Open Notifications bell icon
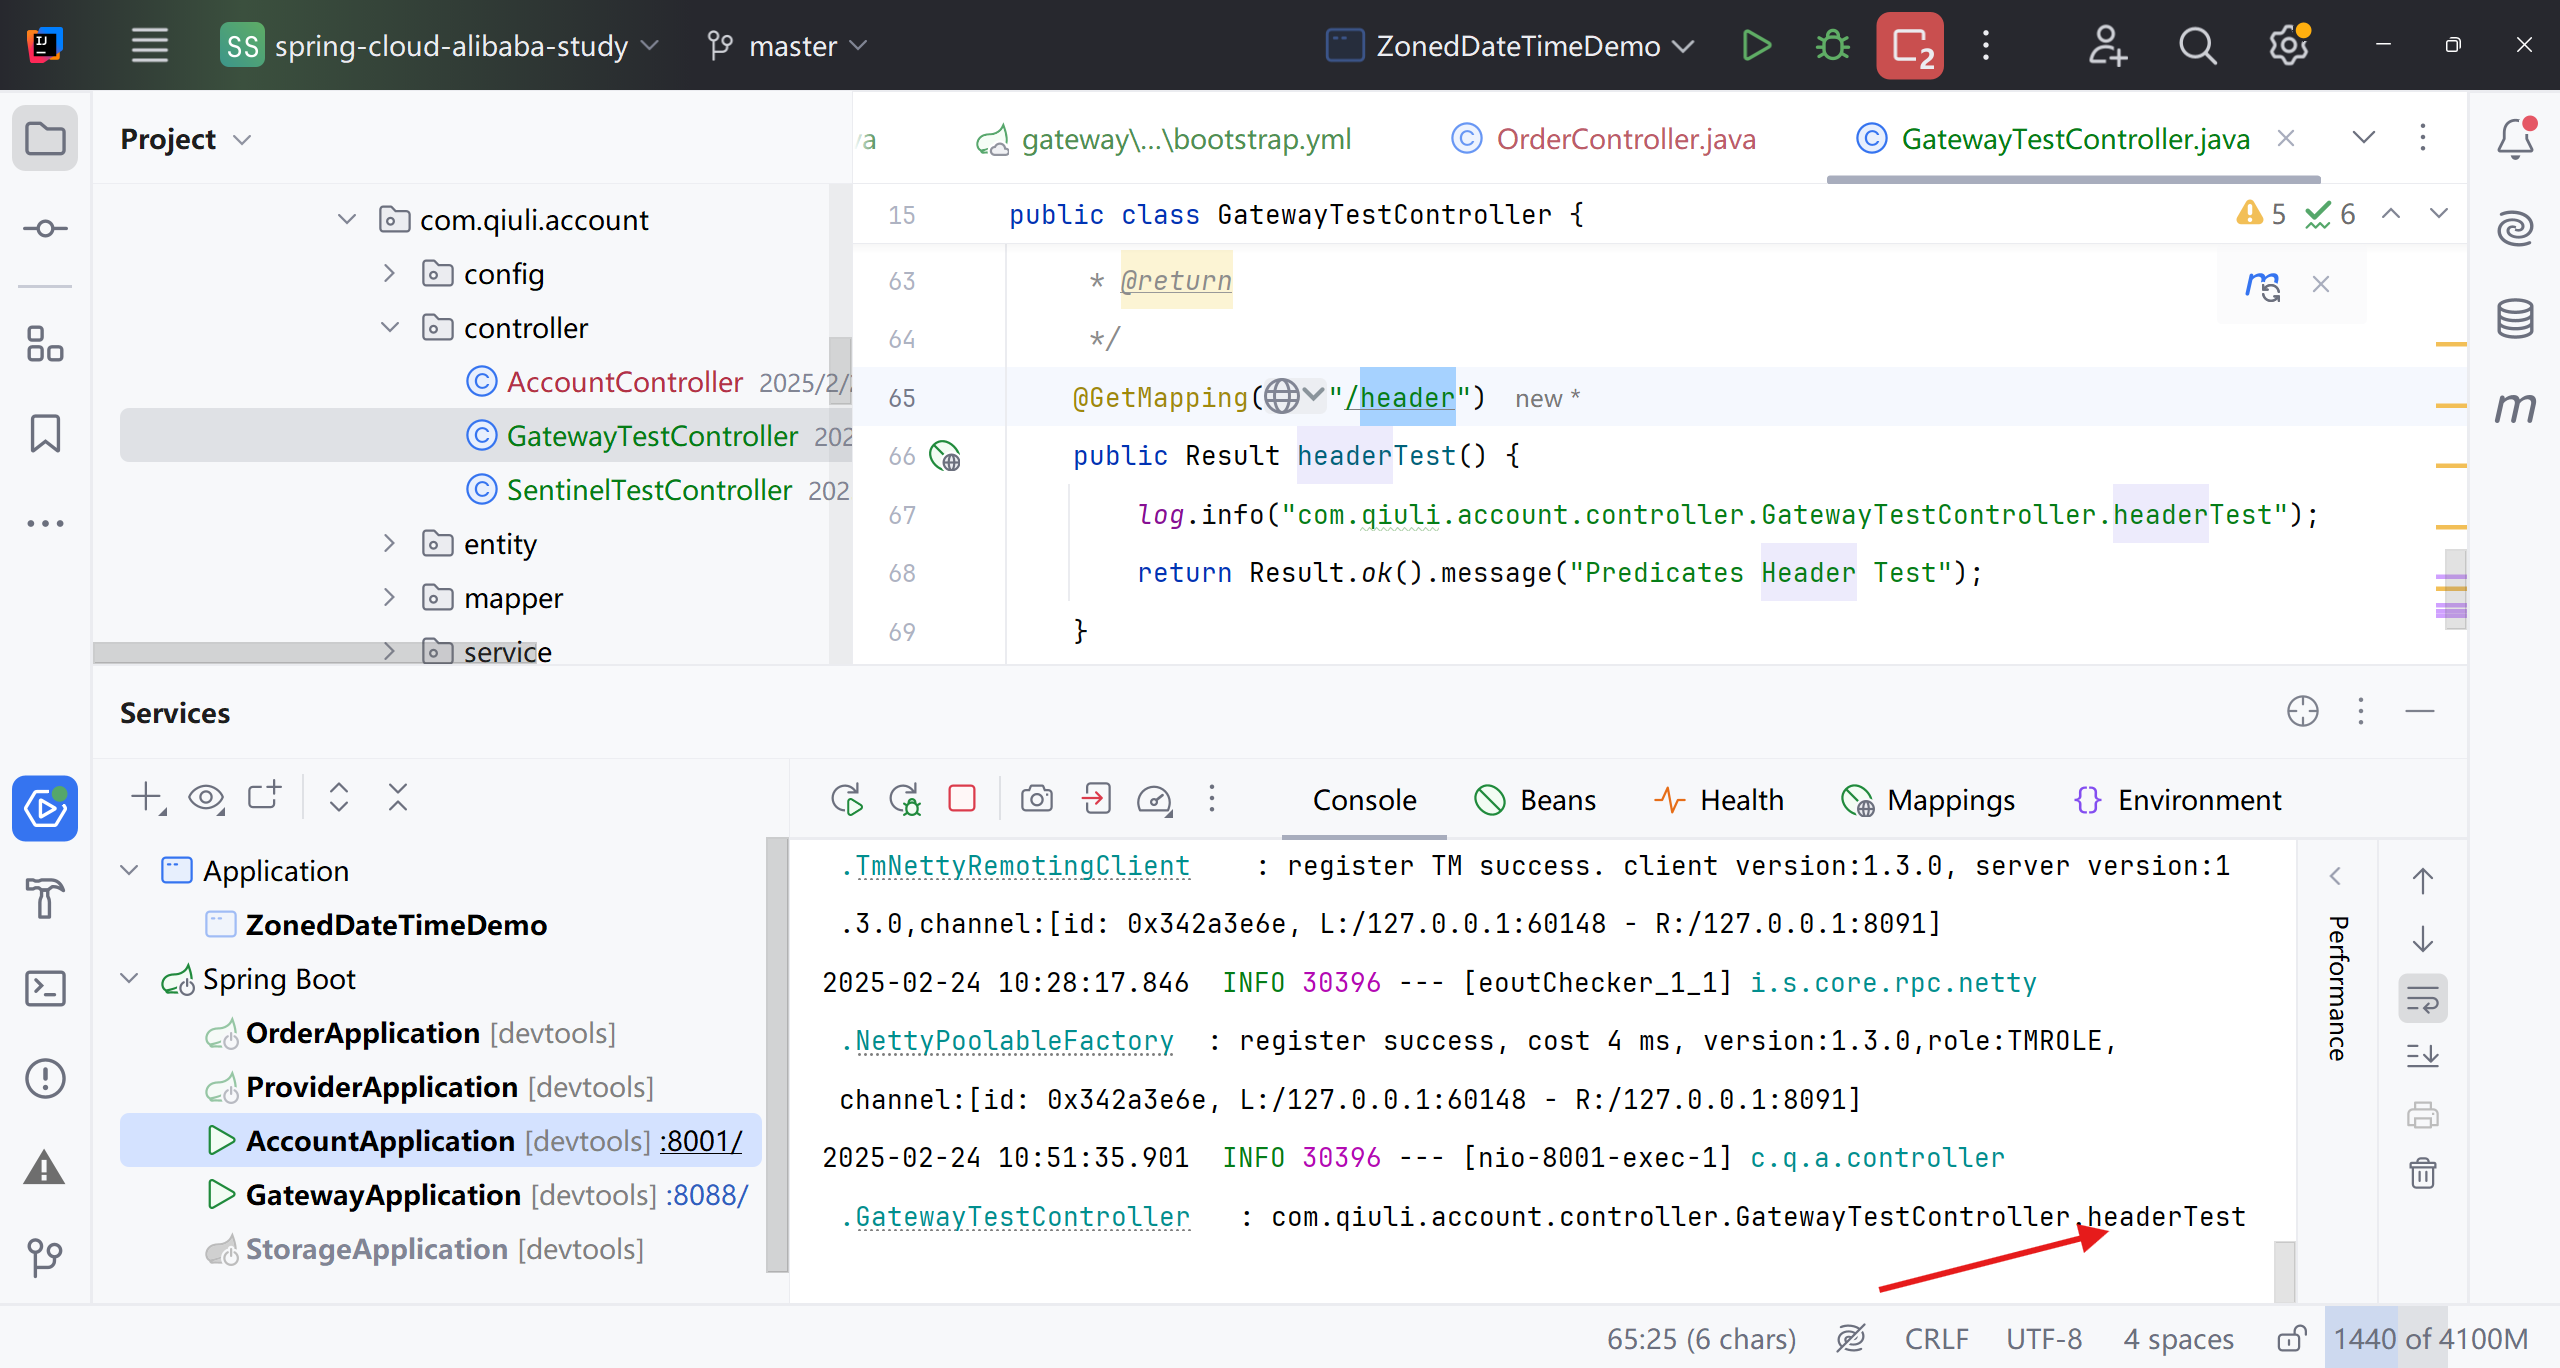 click(x=2515, y=139)
